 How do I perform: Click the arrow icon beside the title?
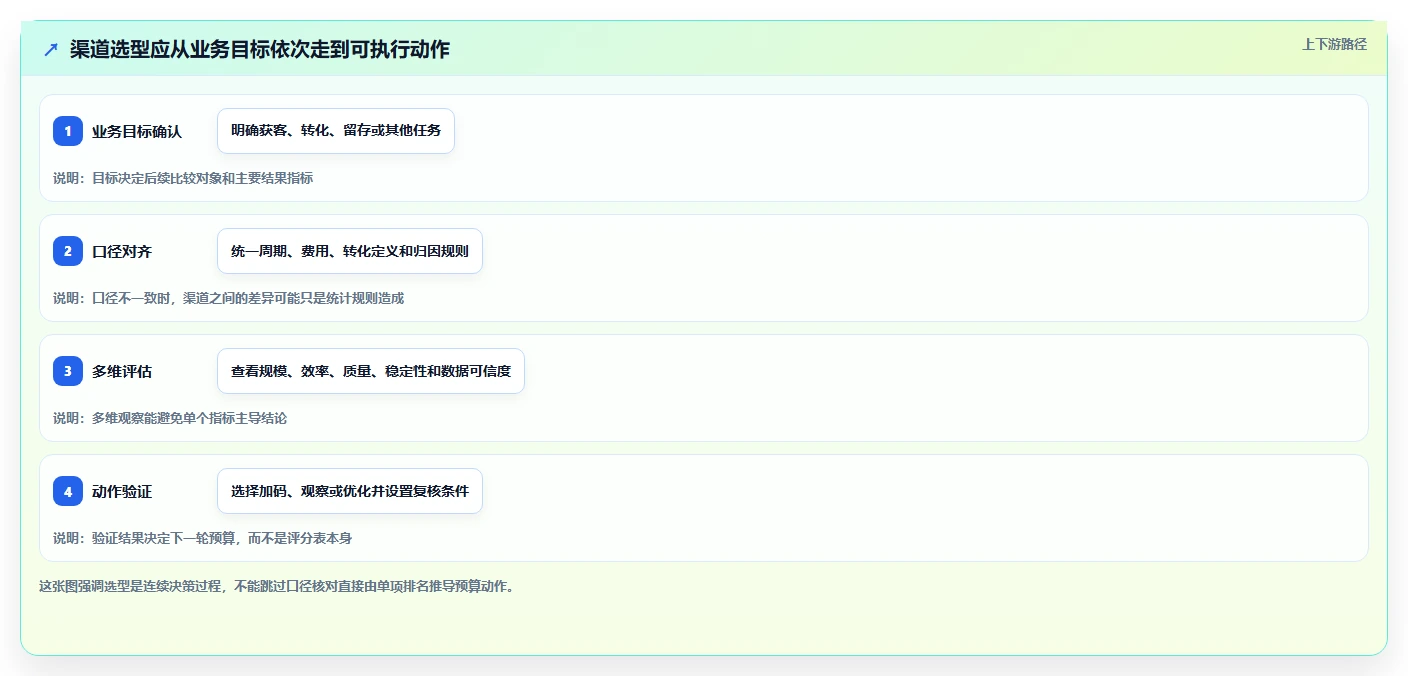tap(51, 49)
